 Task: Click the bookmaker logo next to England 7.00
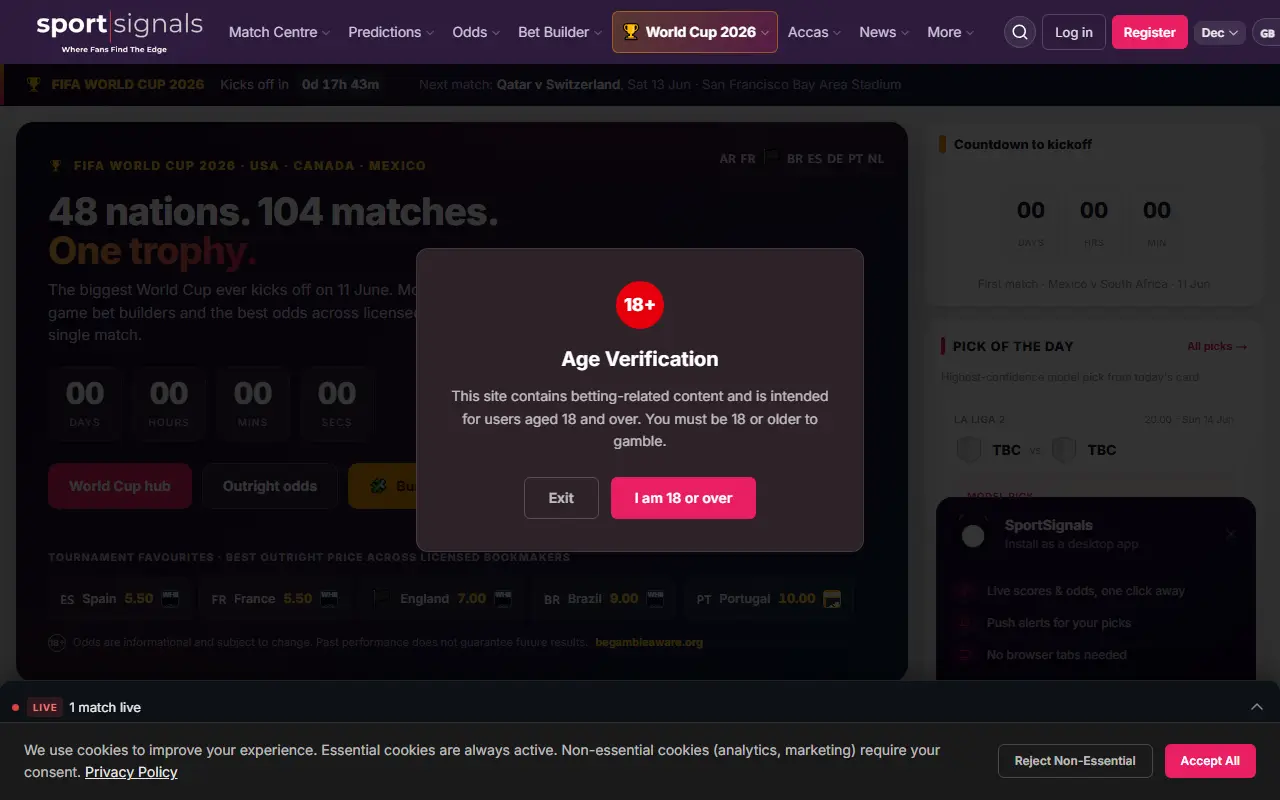pos(502,599)
